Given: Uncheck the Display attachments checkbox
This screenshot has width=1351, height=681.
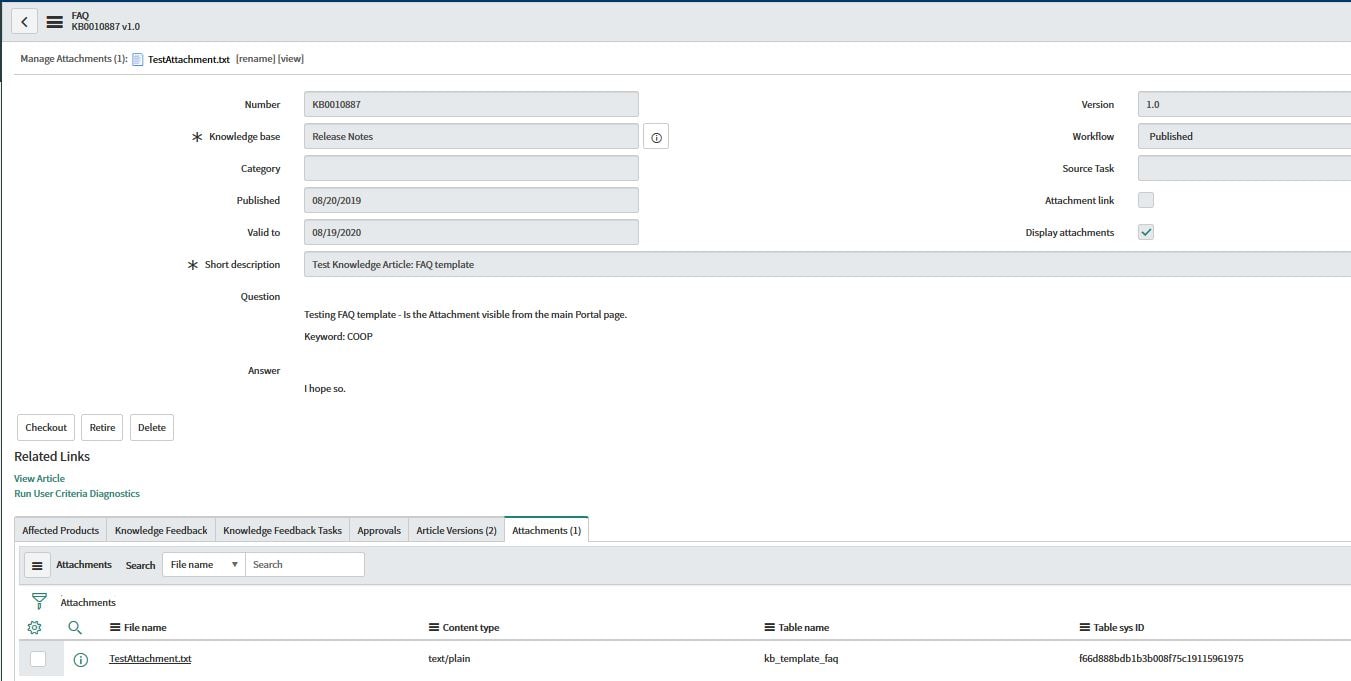Looking at the screenshot, I should tap(1146, 232).
